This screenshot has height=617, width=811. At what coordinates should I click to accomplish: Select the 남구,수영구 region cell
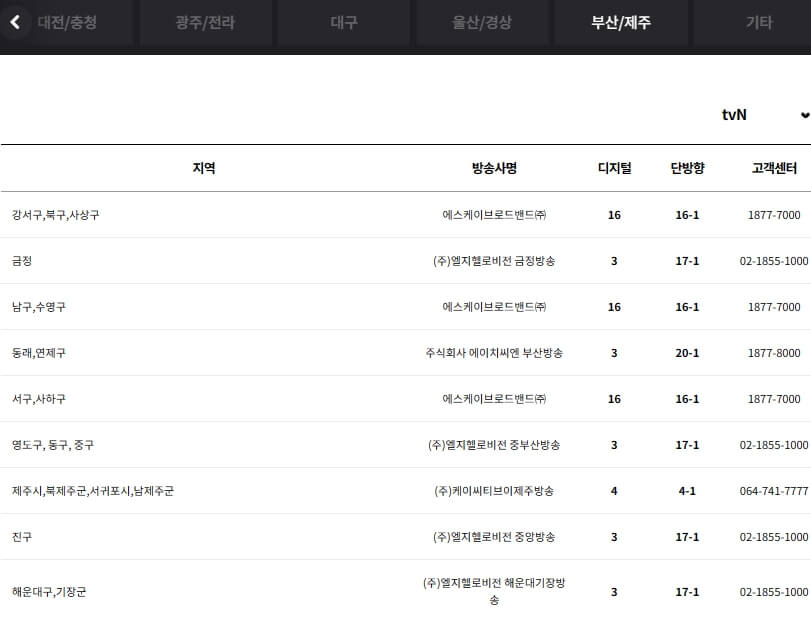(39, 307)
